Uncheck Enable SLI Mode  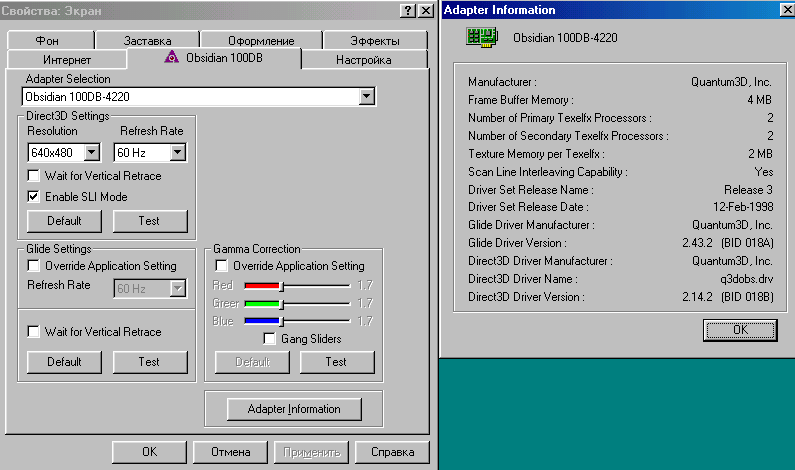coord(33,197)
